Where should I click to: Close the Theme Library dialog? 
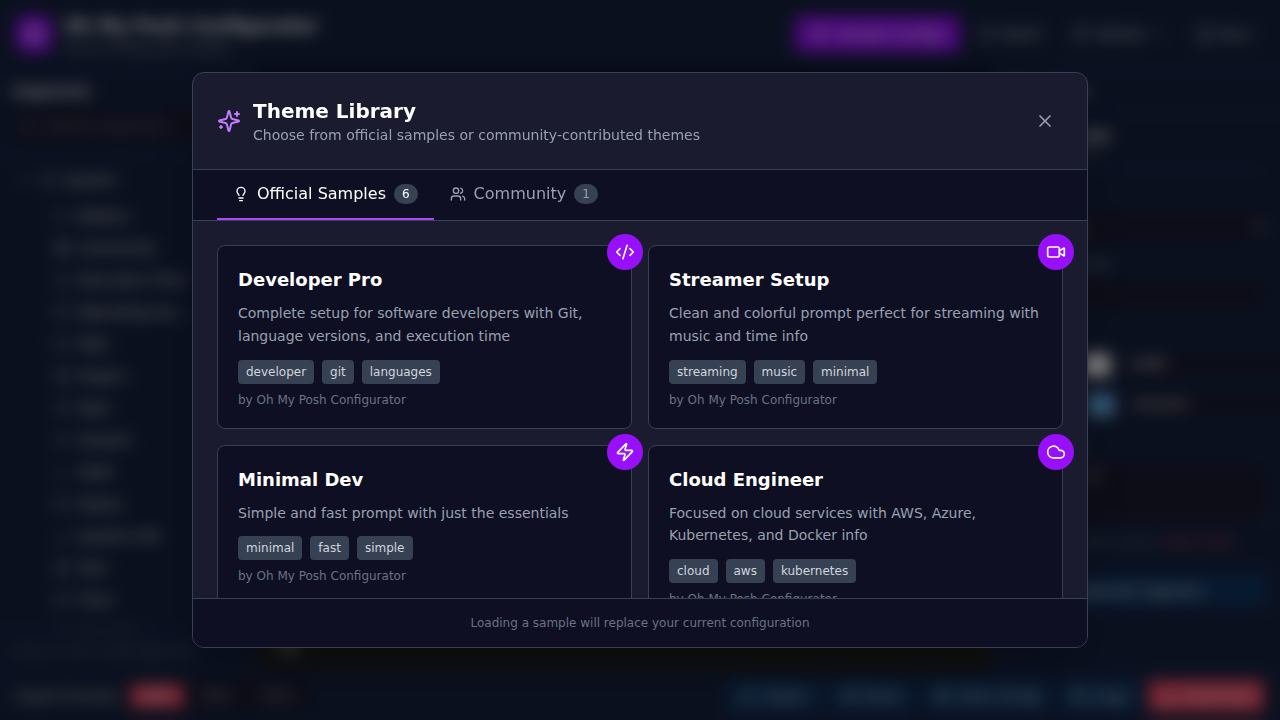[x=1044, y=121]
